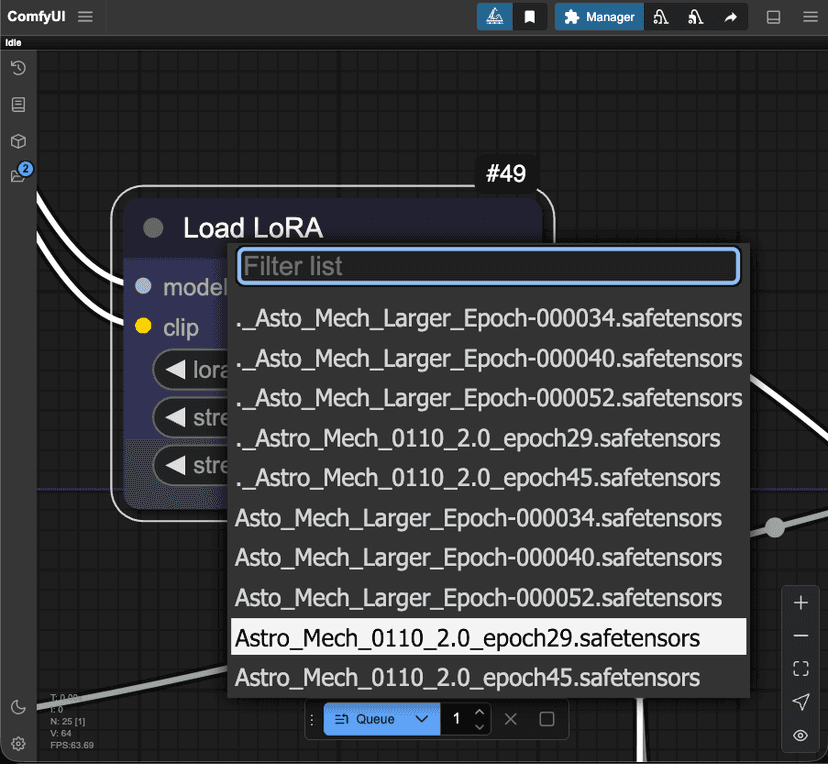The image size is (828, 764).
Task: Choose Asto_Mech_Larger_Epoch-000040.safetensors without dot prefix
Action: point(478,558)
